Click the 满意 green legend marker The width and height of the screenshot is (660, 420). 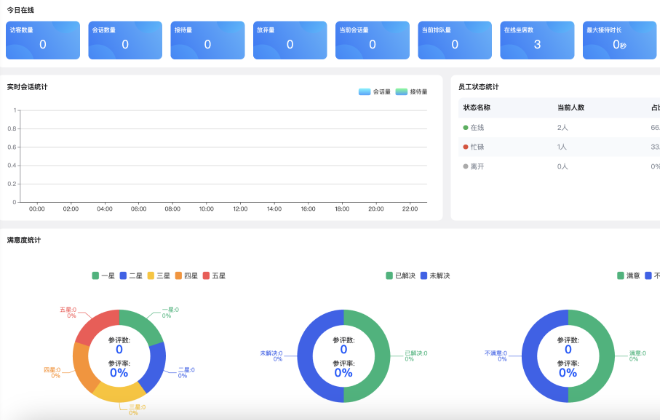(620, 275)
